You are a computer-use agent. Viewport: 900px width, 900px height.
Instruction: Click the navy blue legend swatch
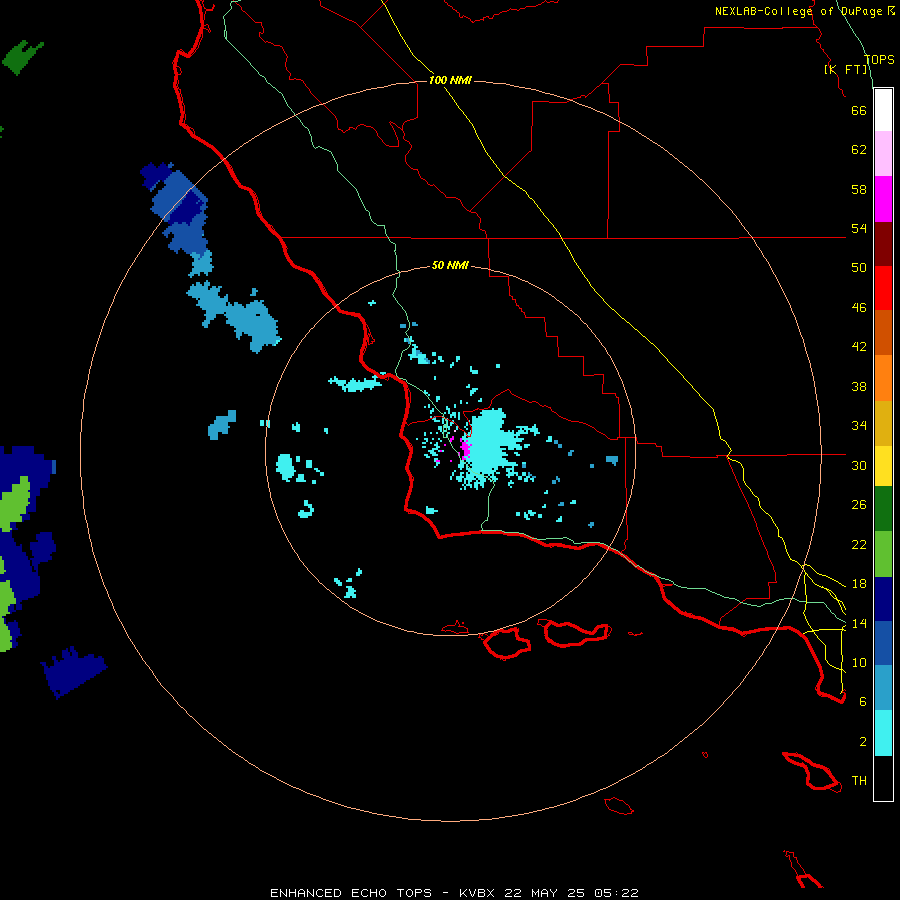(x=883, y=599)
